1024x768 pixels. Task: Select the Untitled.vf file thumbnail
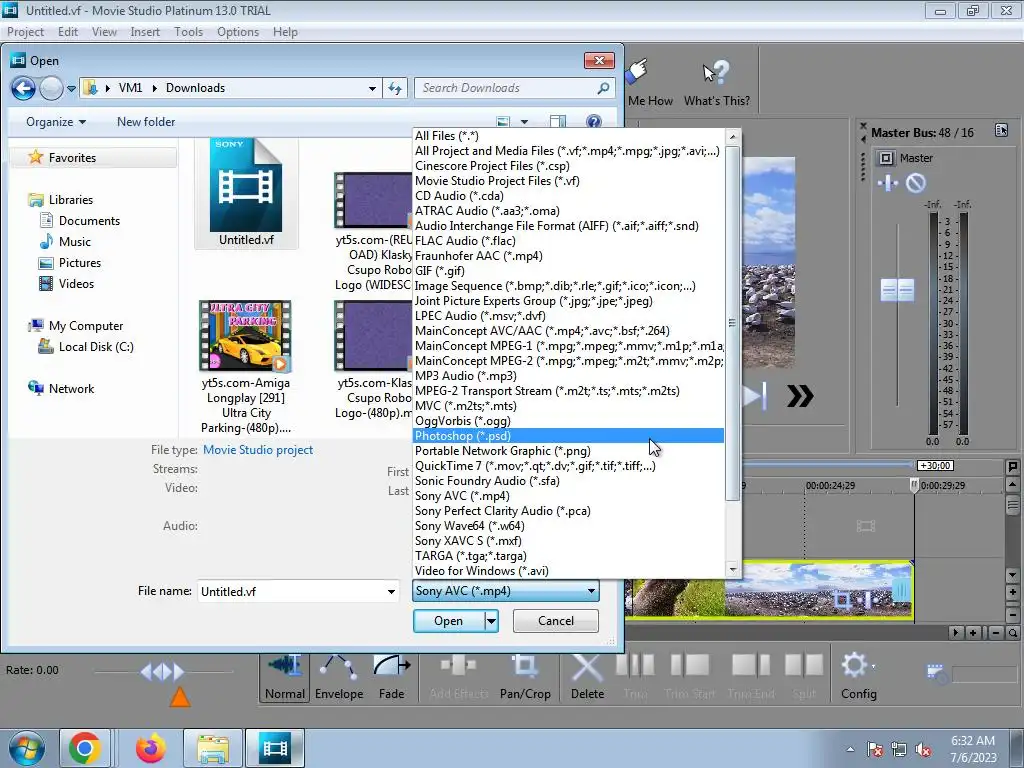pos(246,193)
